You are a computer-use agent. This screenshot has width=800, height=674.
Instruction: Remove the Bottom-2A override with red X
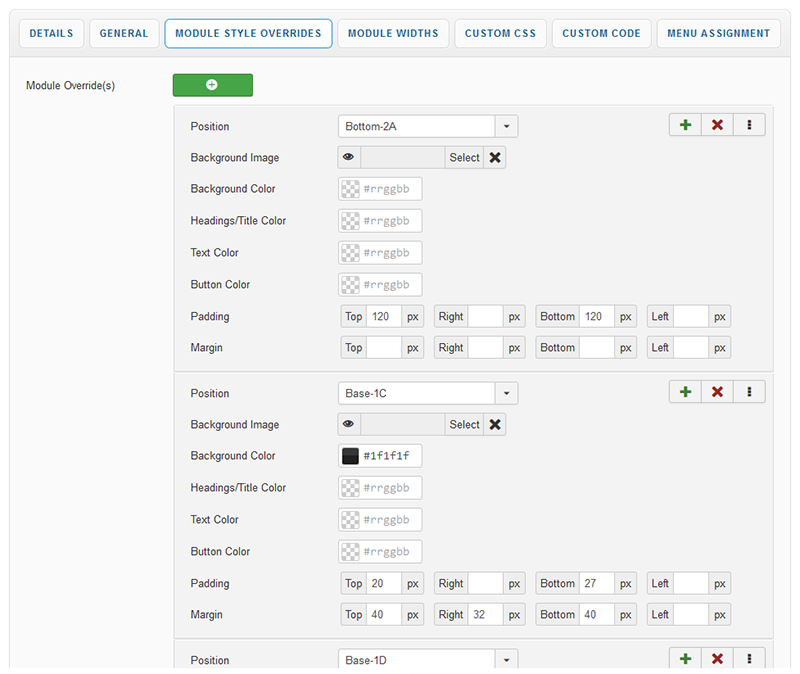pos(717,125)
